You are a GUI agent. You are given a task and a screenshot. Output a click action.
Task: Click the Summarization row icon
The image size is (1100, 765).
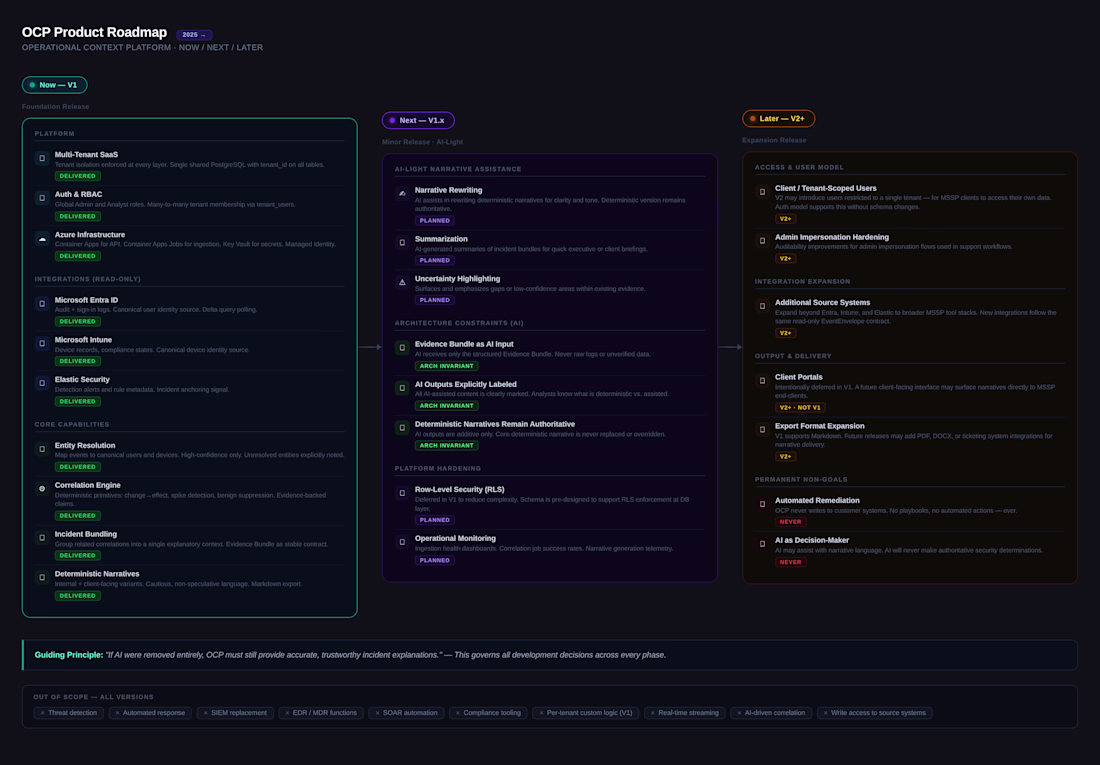(402, 243)
